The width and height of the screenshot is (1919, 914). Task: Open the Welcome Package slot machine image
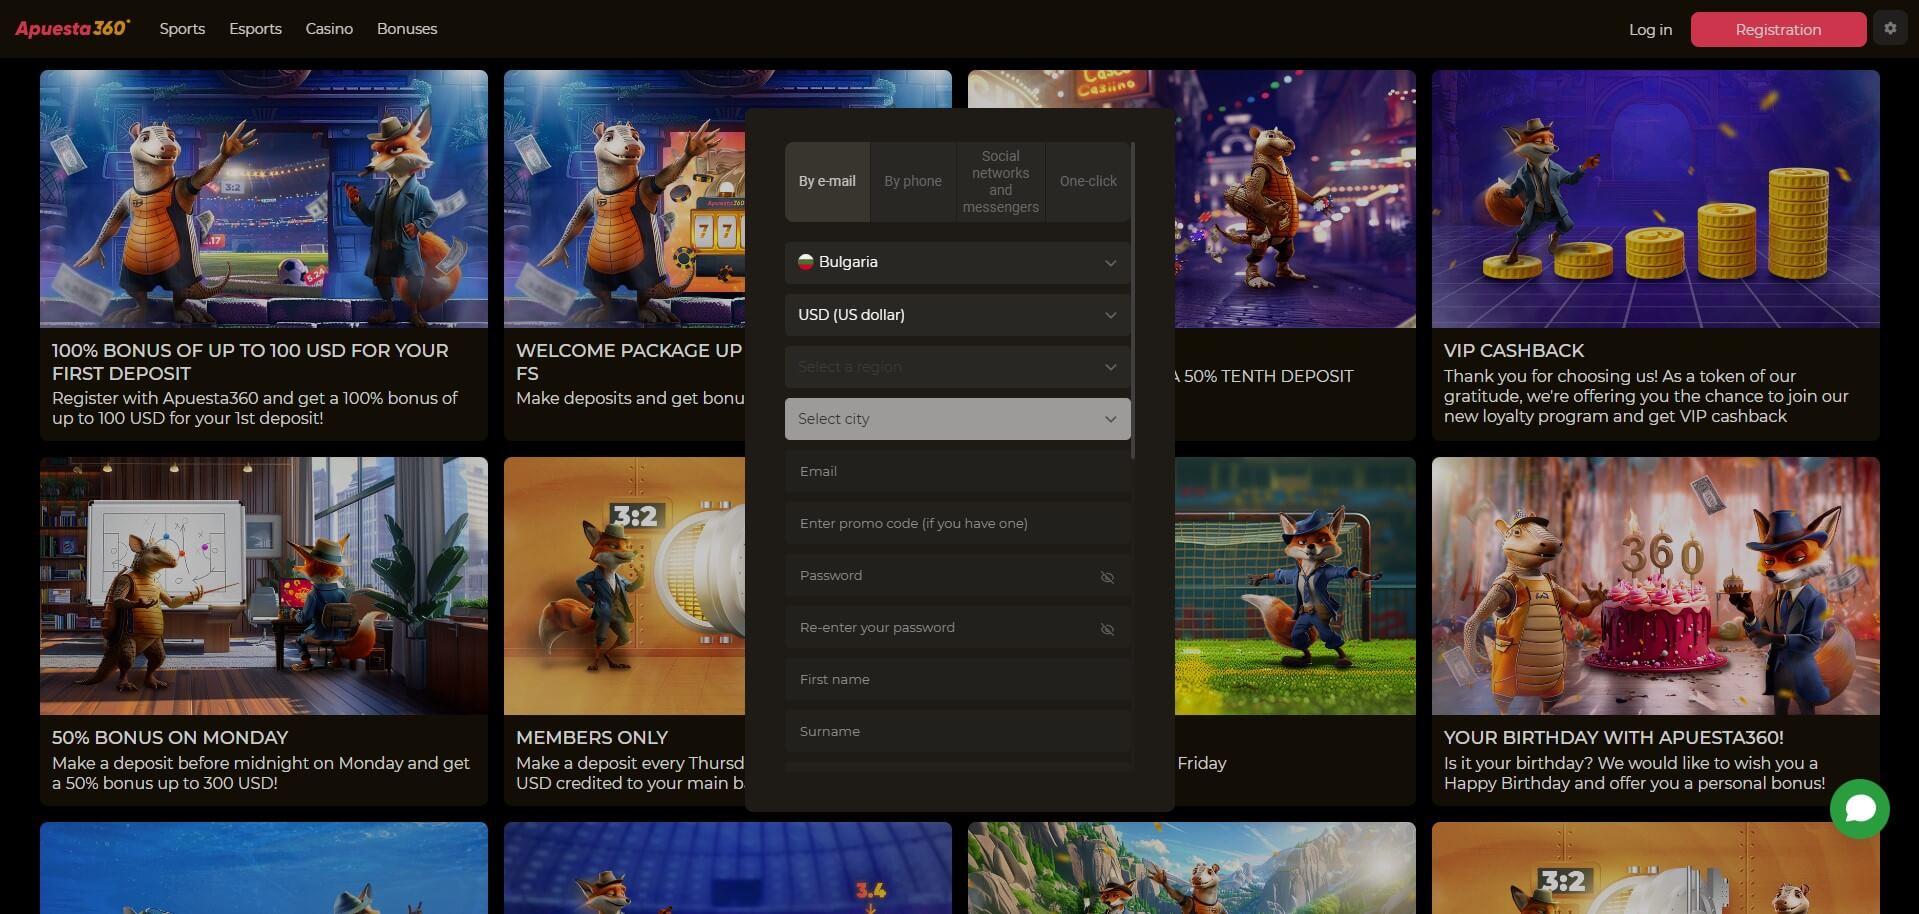(625, 198)
